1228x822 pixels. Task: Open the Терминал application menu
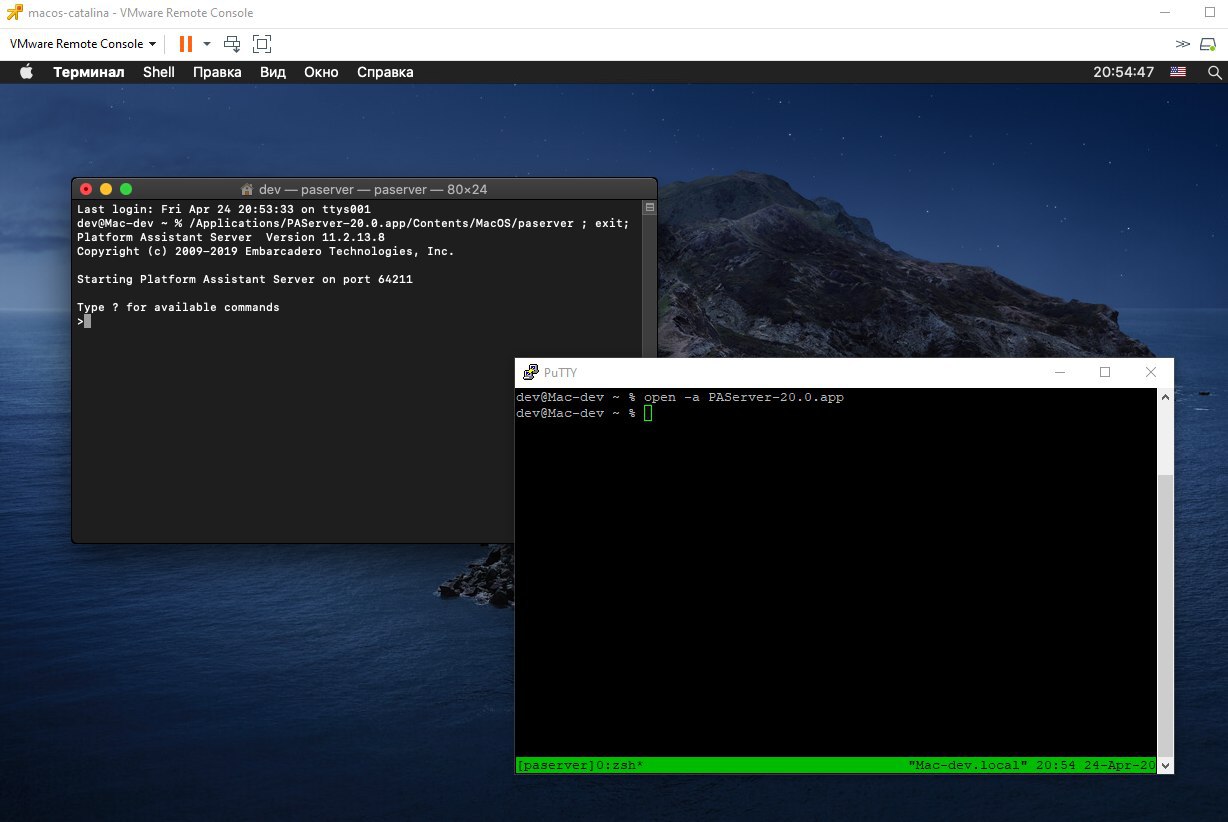tap(89, 72)
